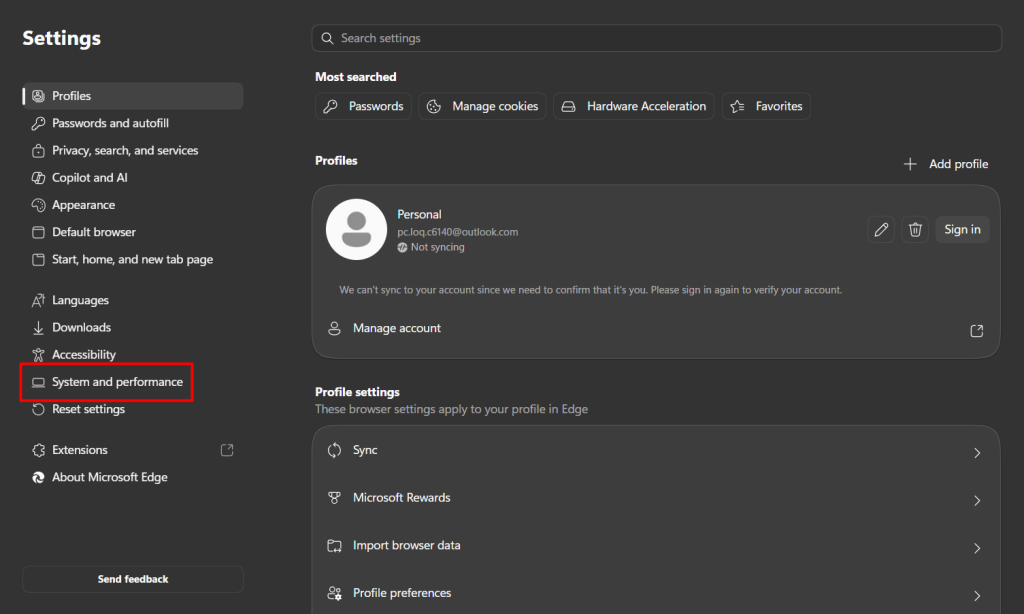
Task: Open About Microsoft Edge page
Action: coord(133,477)
